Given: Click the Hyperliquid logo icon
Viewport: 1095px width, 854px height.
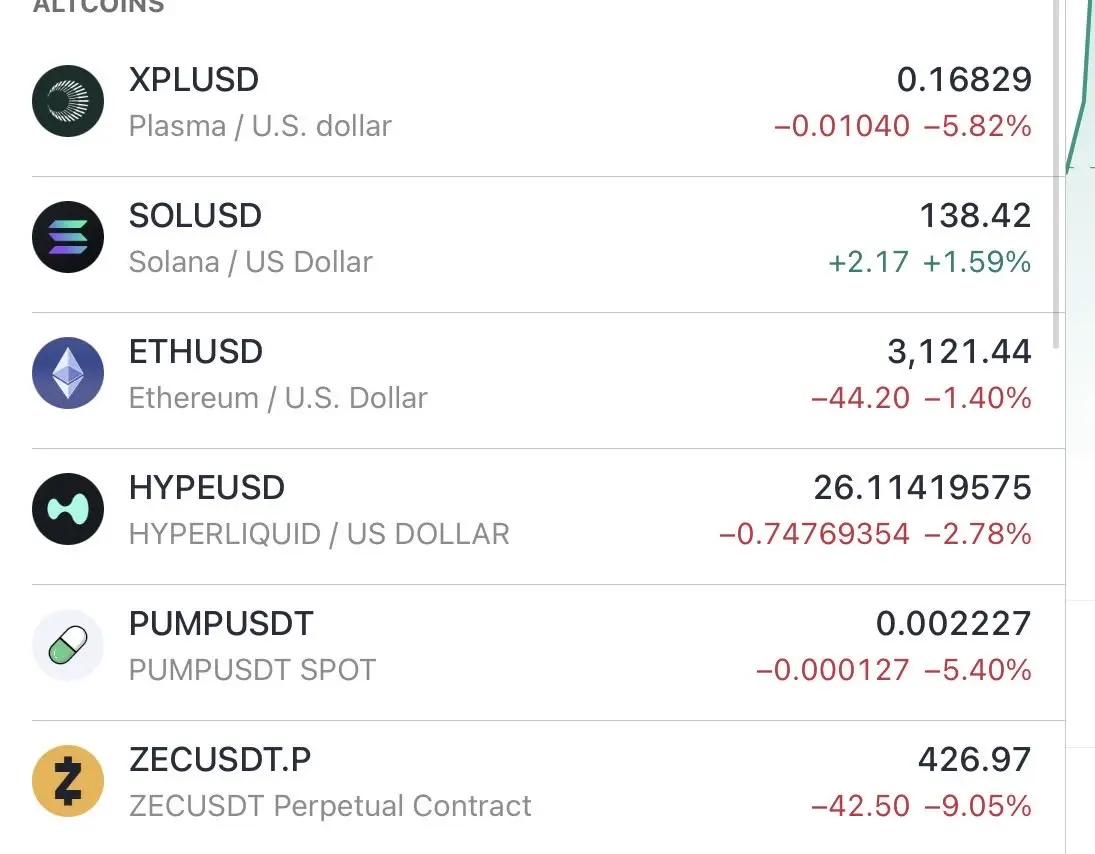Looking at the screenshot, I should coord(68,509).
